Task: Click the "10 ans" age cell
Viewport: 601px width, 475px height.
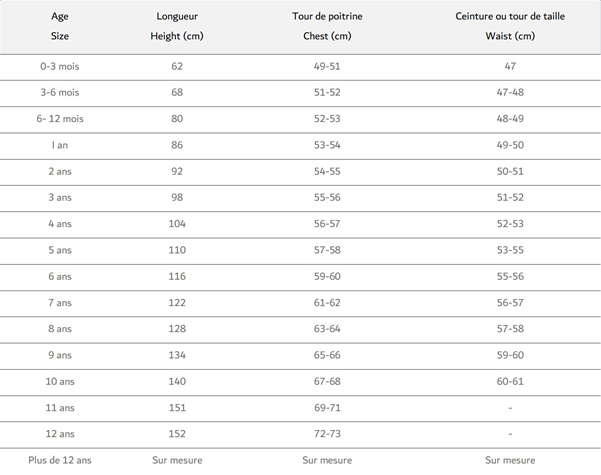Action: coord(59,381)
